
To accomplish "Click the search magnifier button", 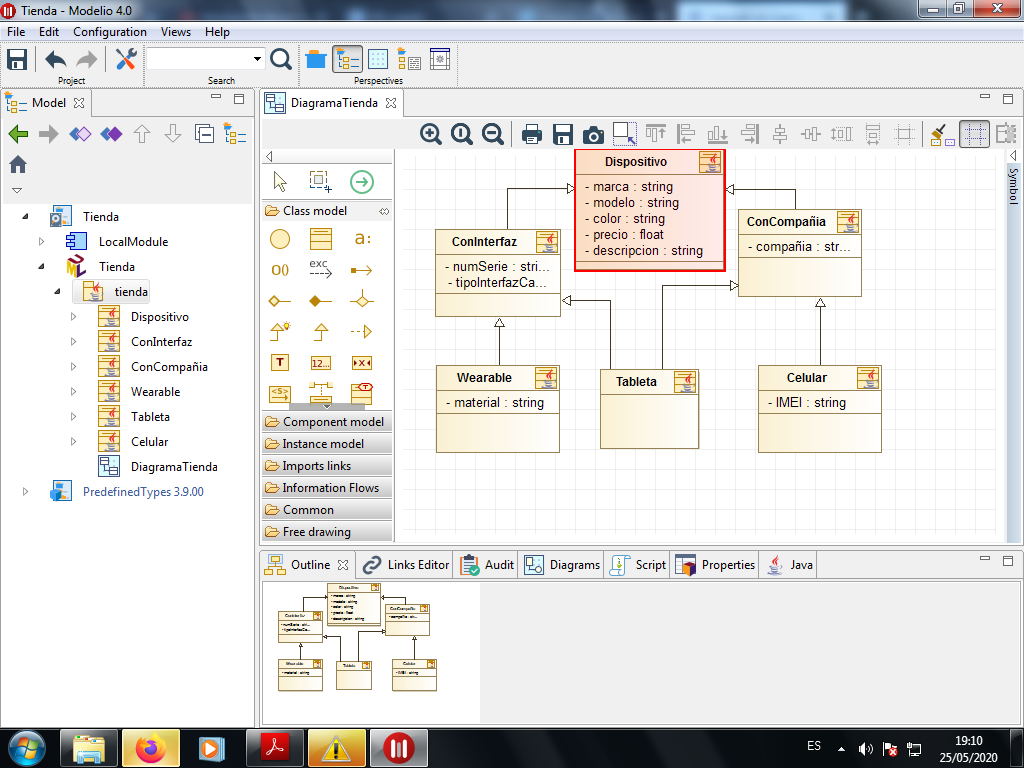I will coord(281,59).
